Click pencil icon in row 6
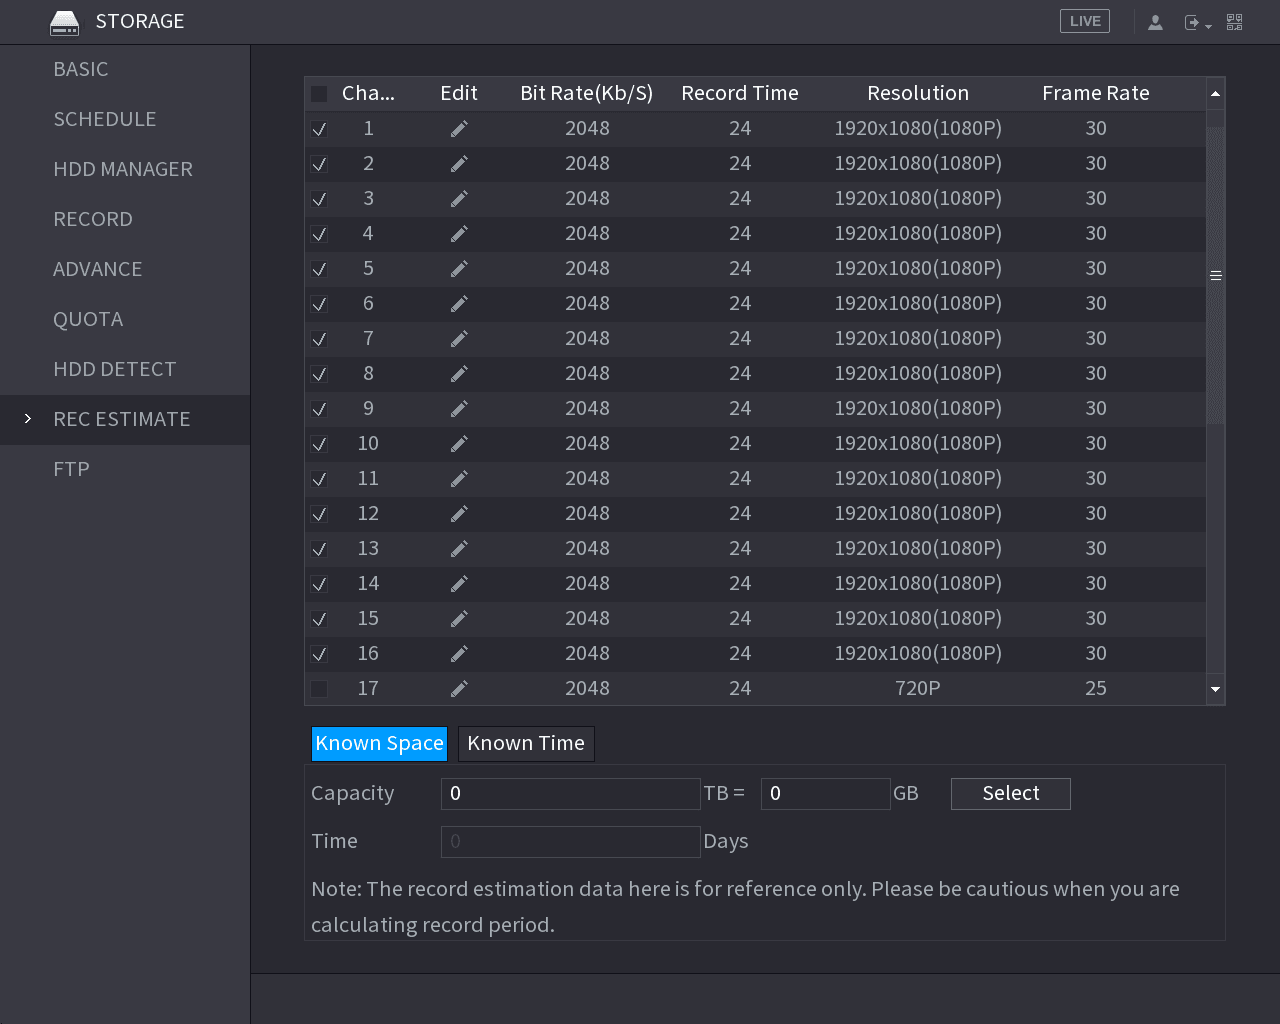The width and height of the screenshot is (1280, 1024). [459, 304]
